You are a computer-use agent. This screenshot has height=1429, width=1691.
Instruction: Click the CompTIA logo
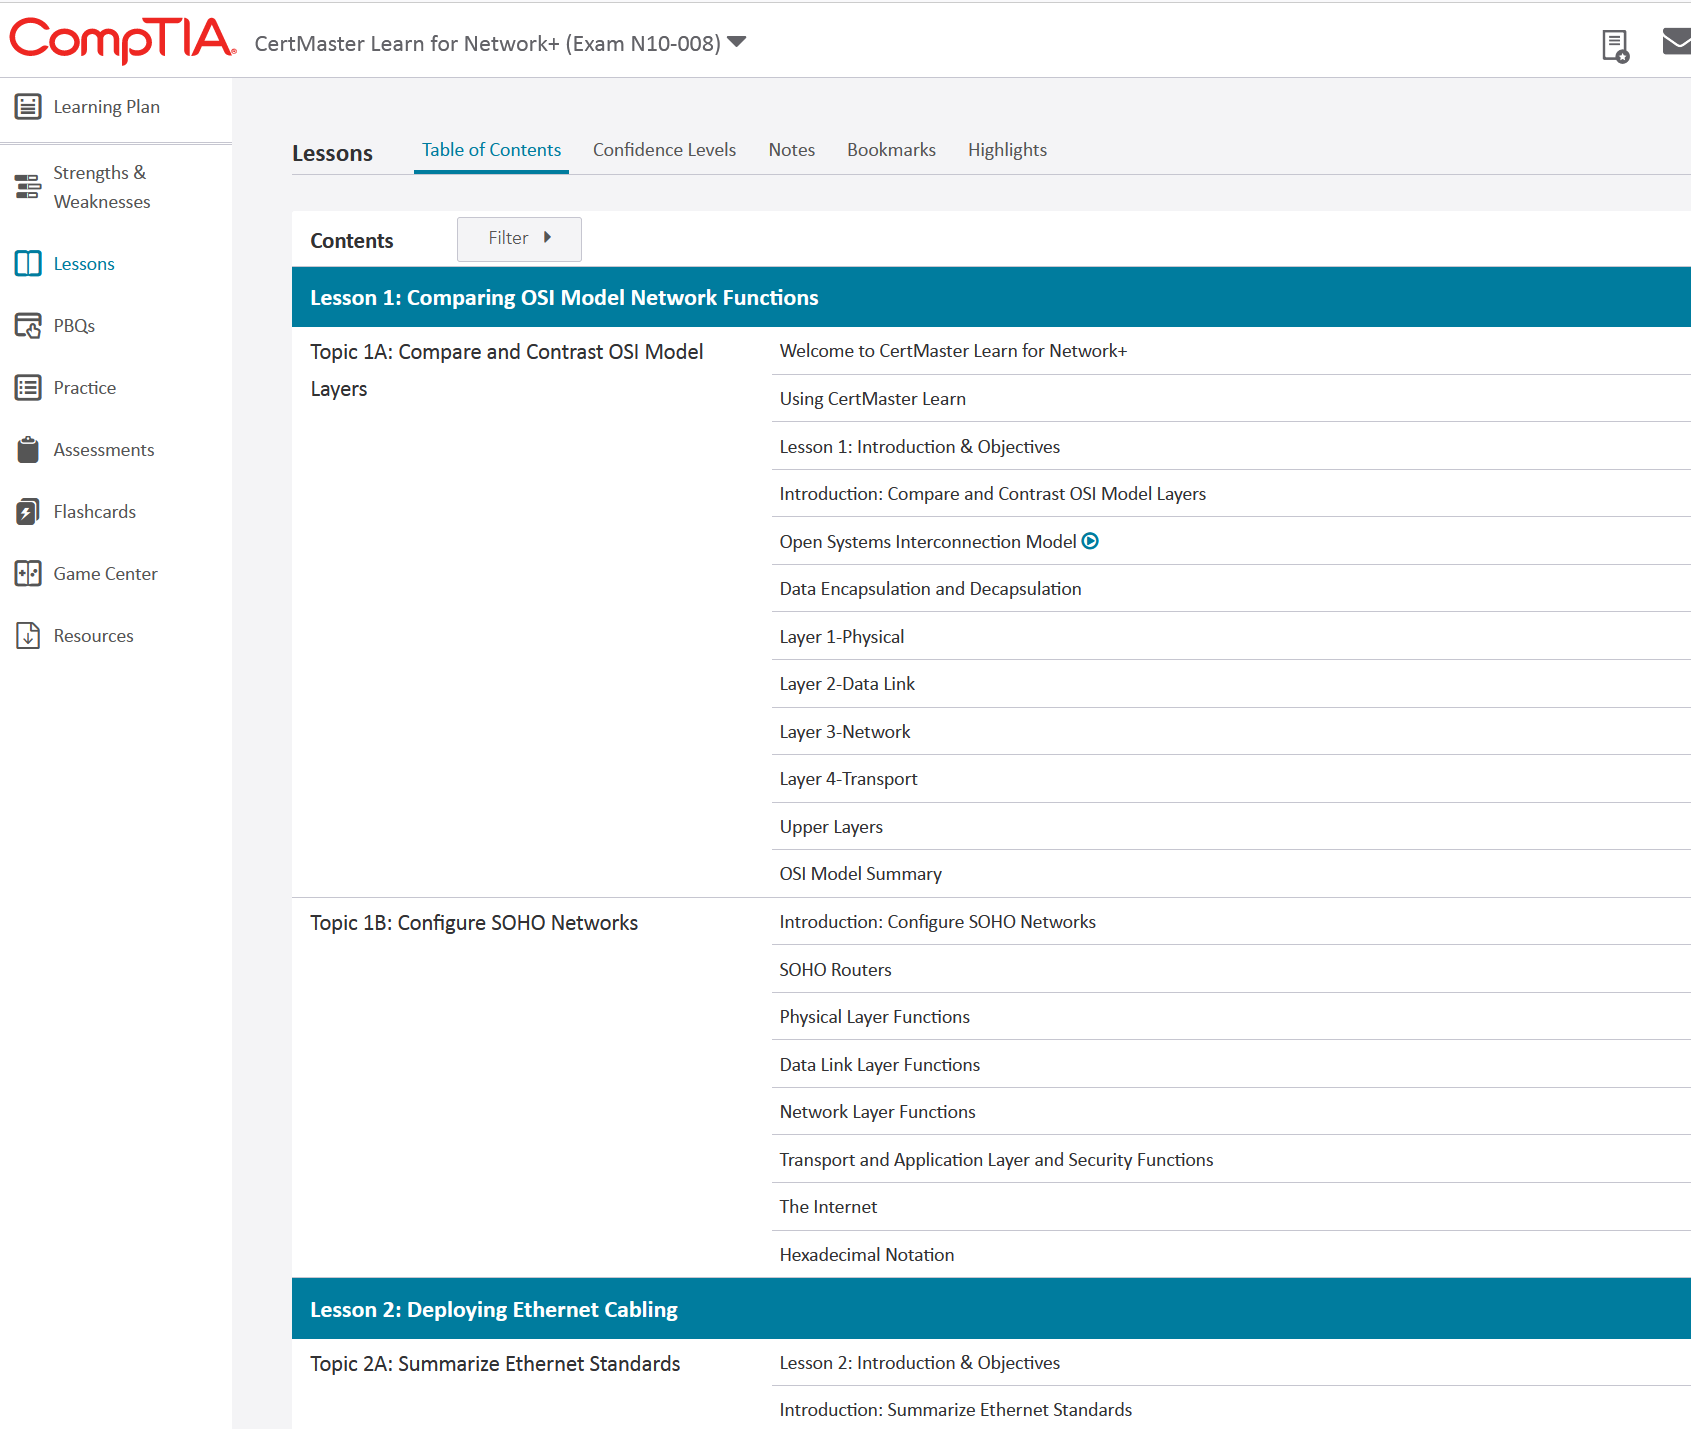coord(122,40)
